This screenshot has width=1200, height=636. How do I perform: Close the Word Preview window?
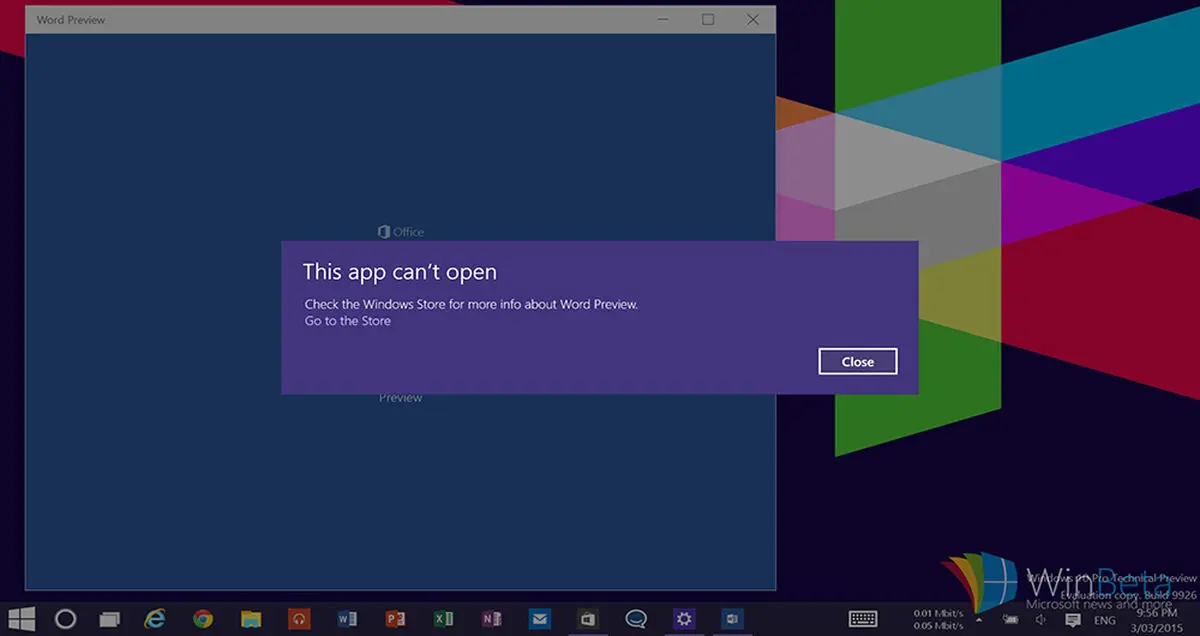(753, 19)
